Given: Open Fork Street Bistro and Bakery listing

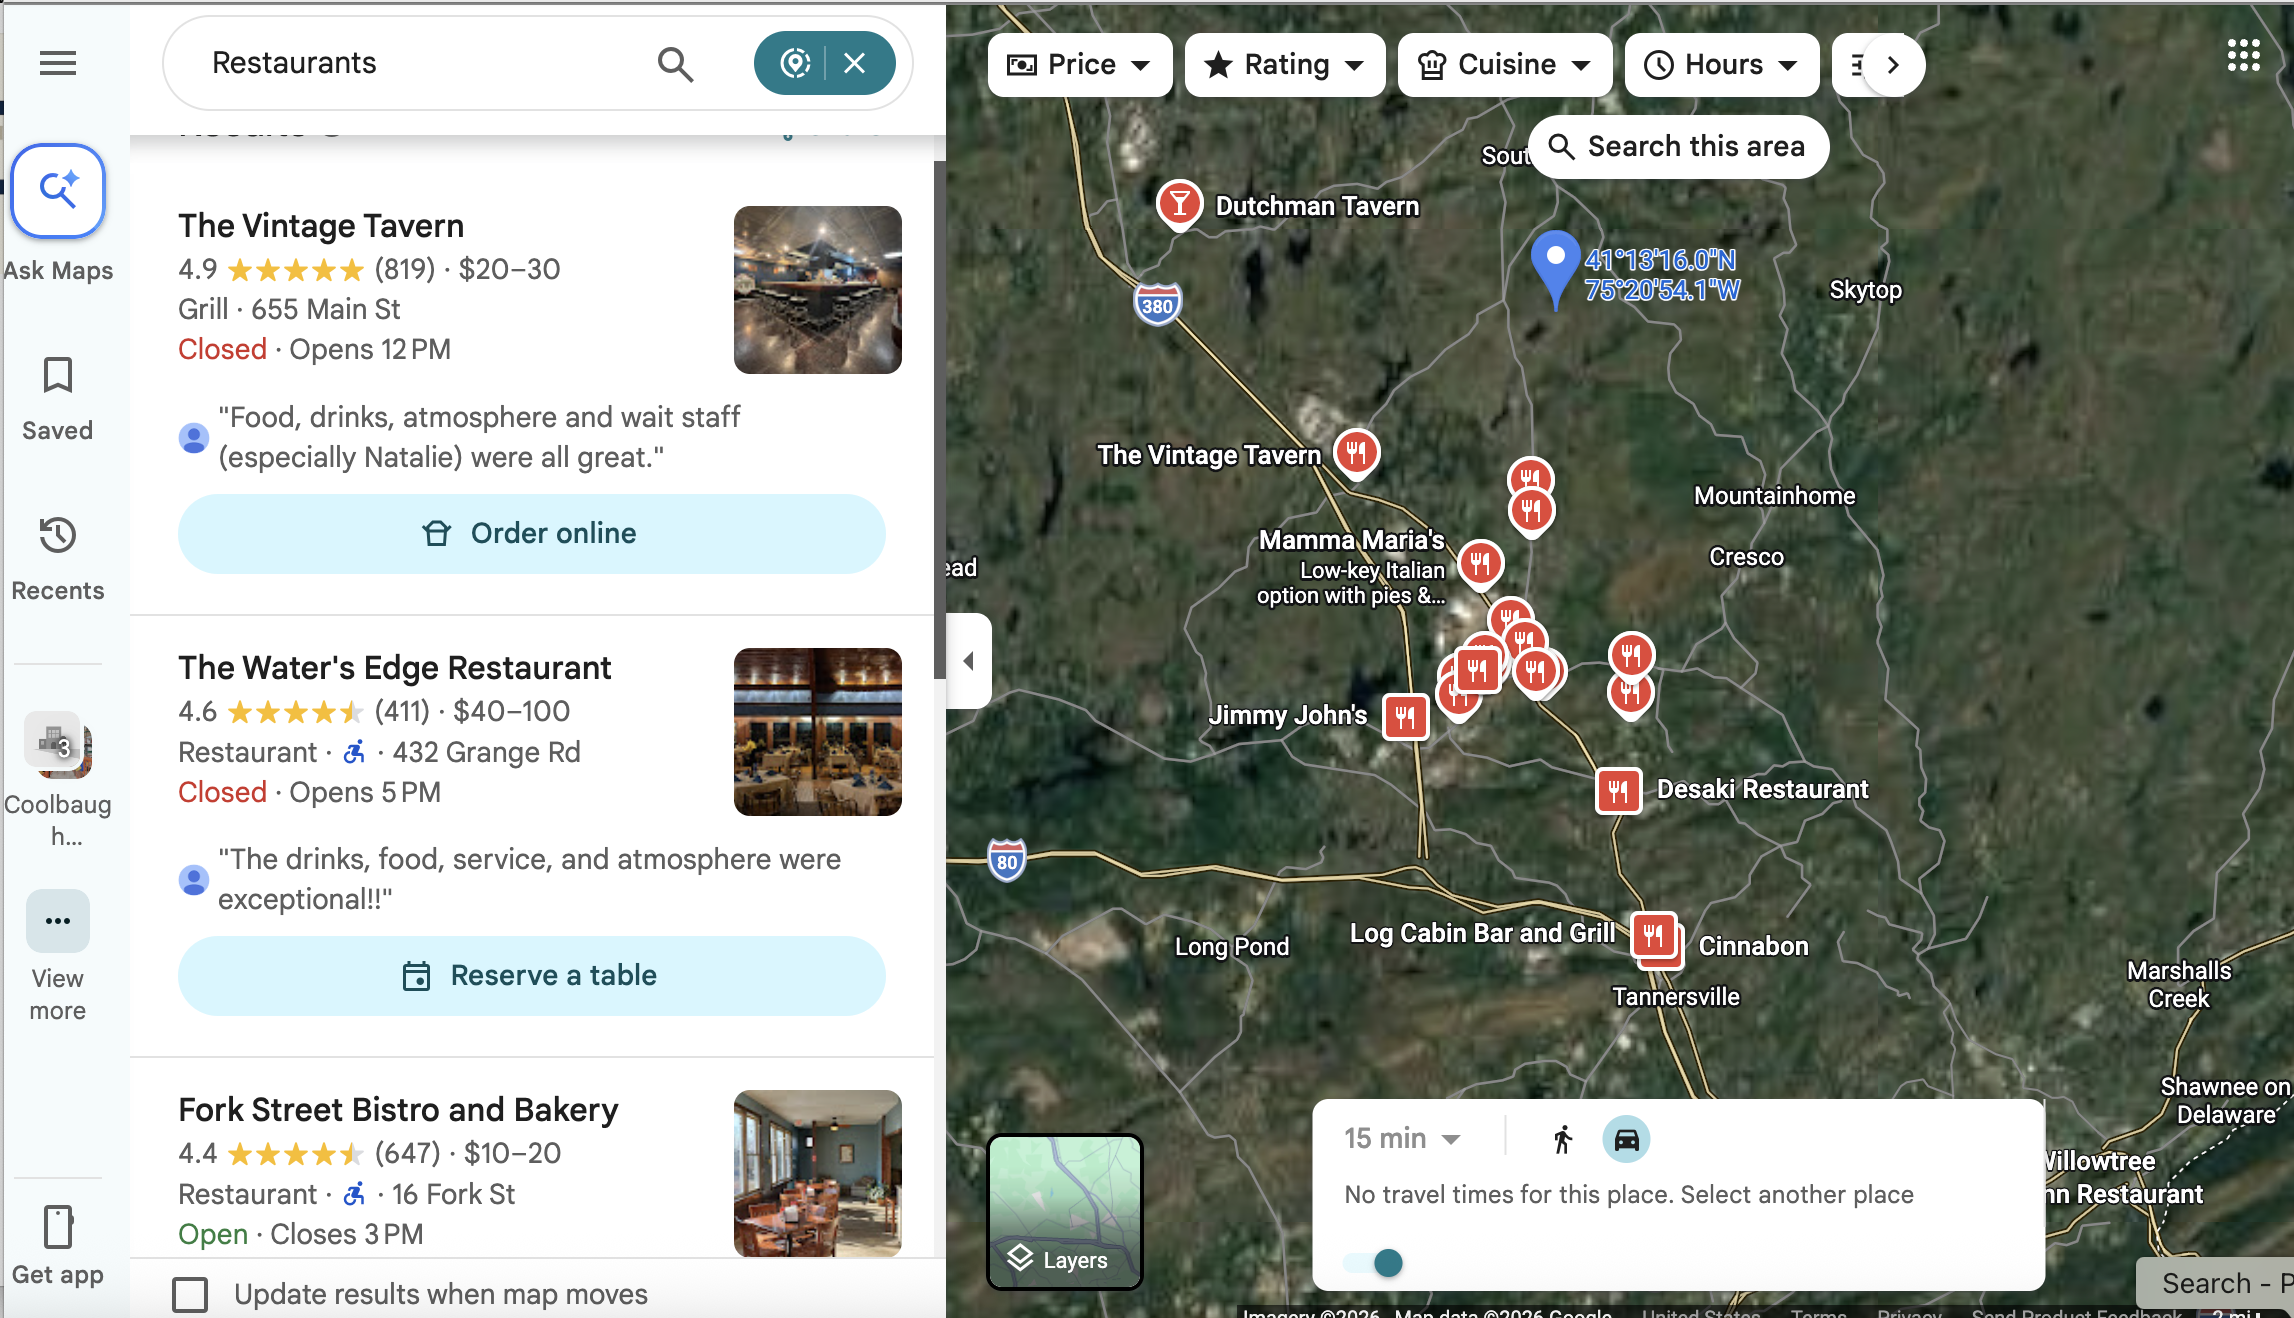Looking at the screenshot, I should 398,1110.
